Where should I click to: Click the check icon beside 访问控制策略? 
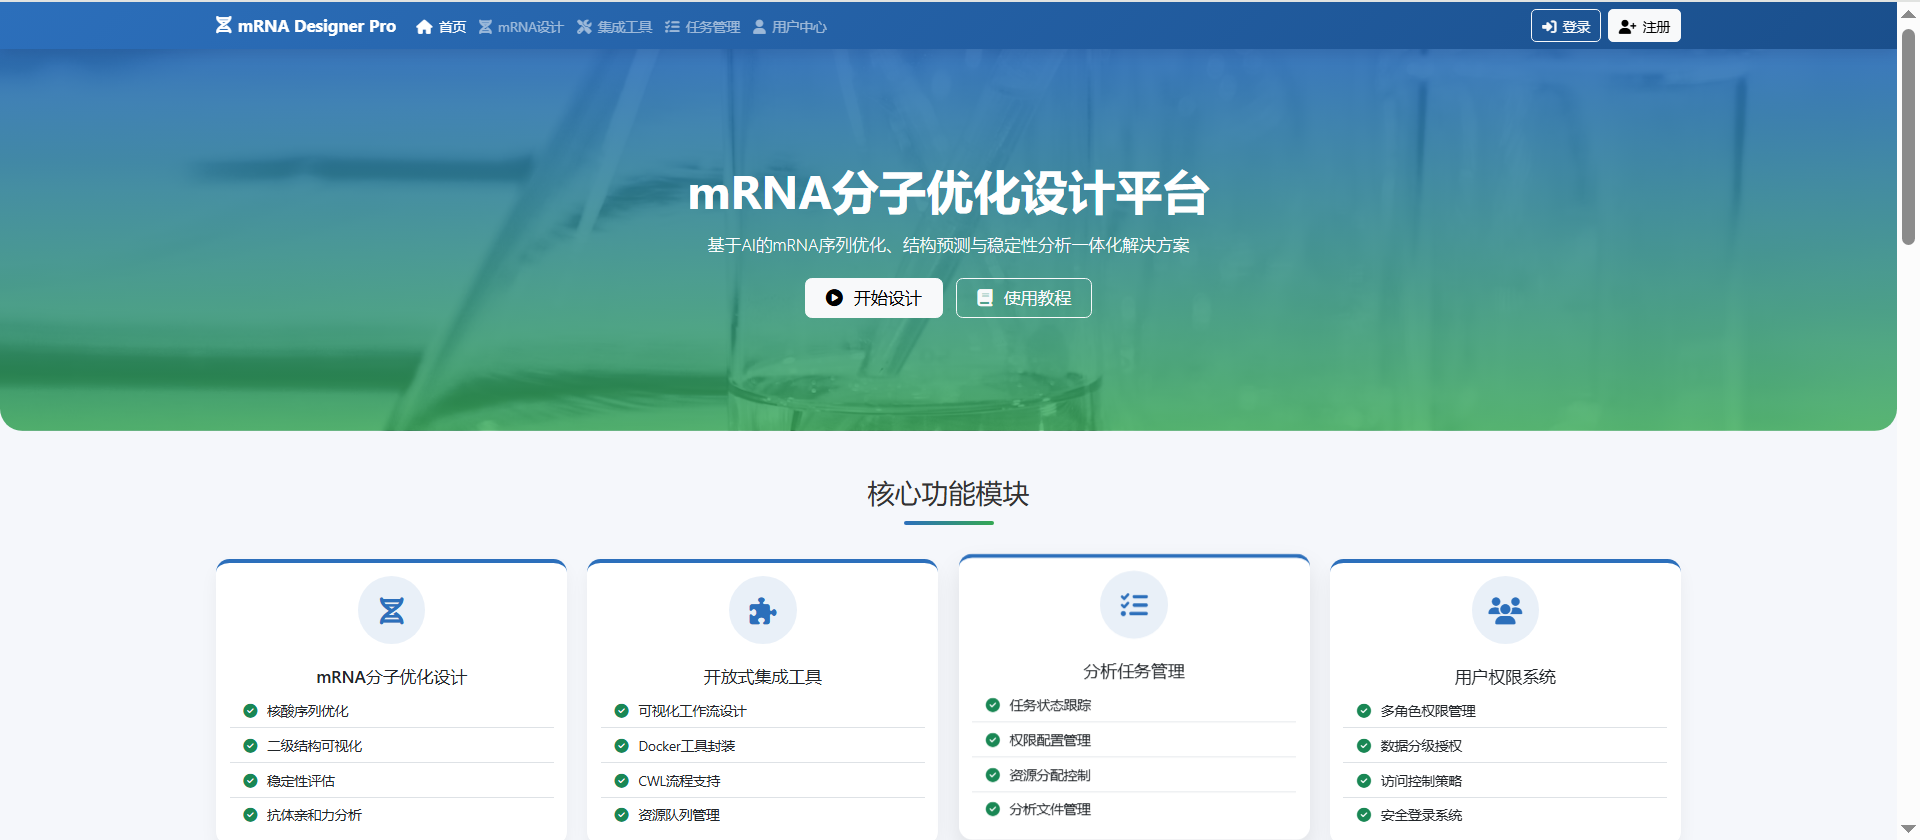pyautogui.click(x=1364, y=781)
